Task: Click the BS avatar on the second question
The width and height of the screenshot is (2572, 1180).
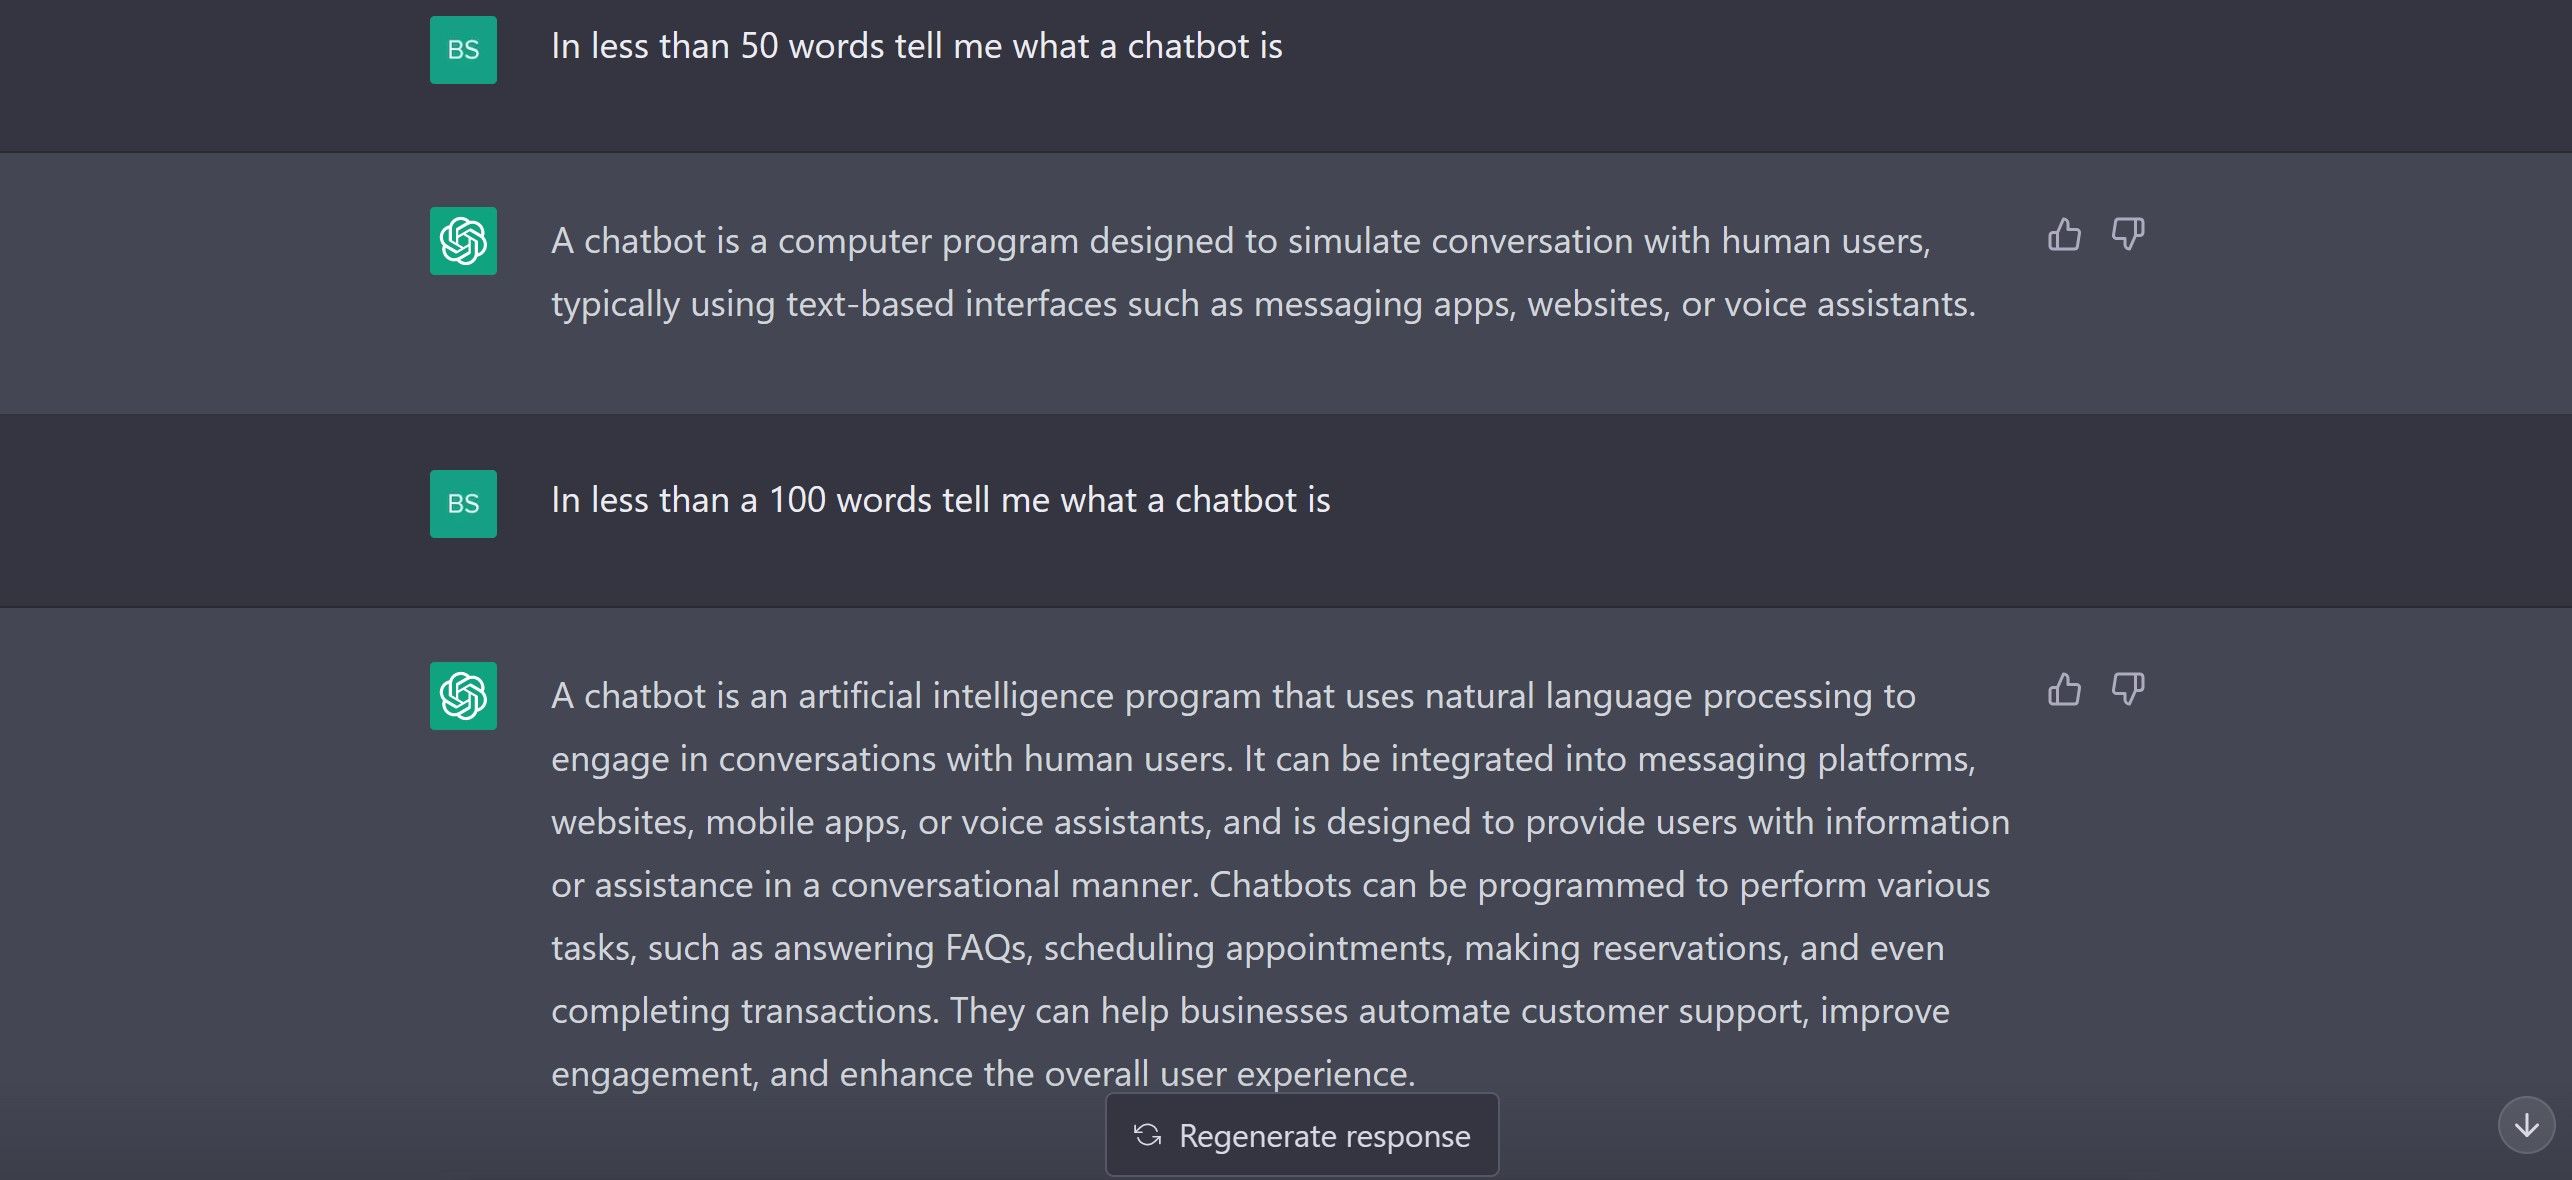Action: tap(463, 503)
